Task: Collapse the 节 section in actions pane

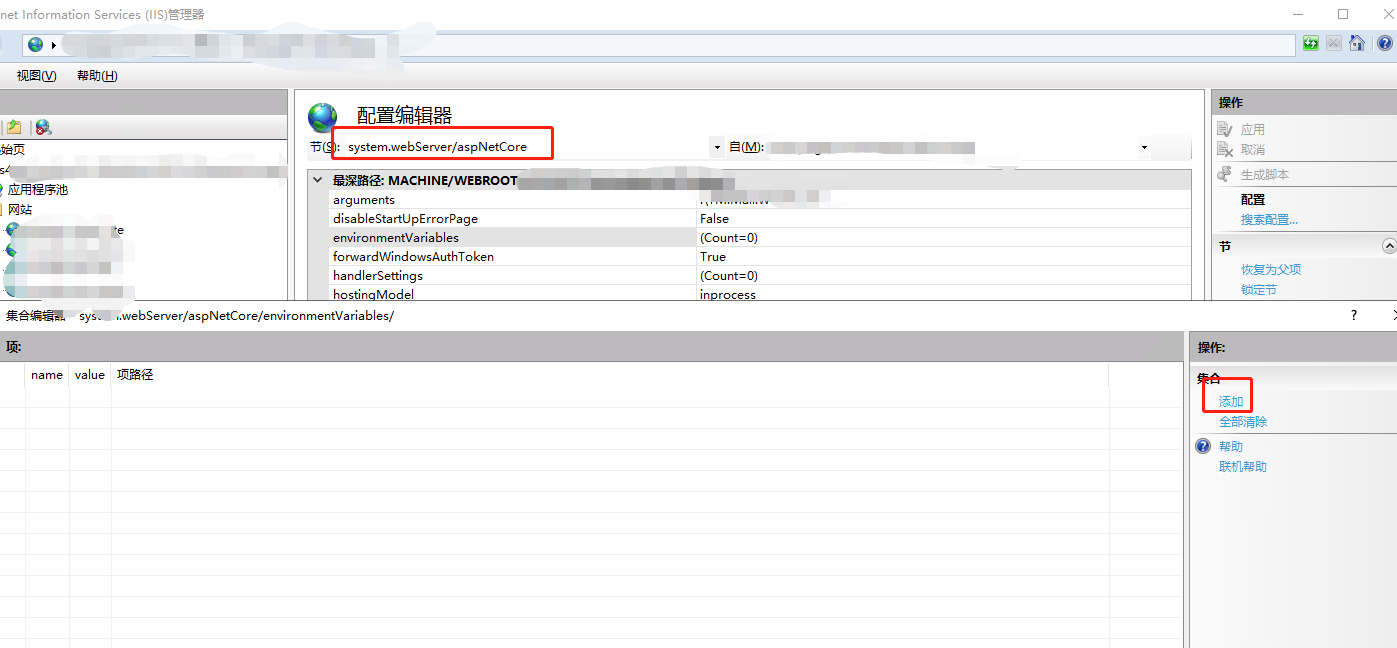Action: [x=1388, y=246]
